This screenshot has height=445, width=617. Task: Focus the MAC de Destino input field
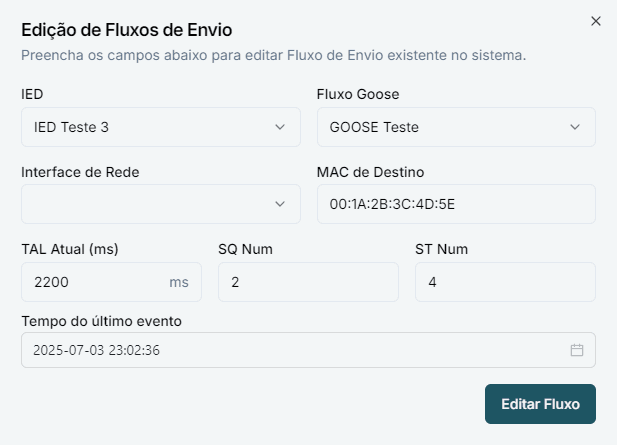coord(456,204)
